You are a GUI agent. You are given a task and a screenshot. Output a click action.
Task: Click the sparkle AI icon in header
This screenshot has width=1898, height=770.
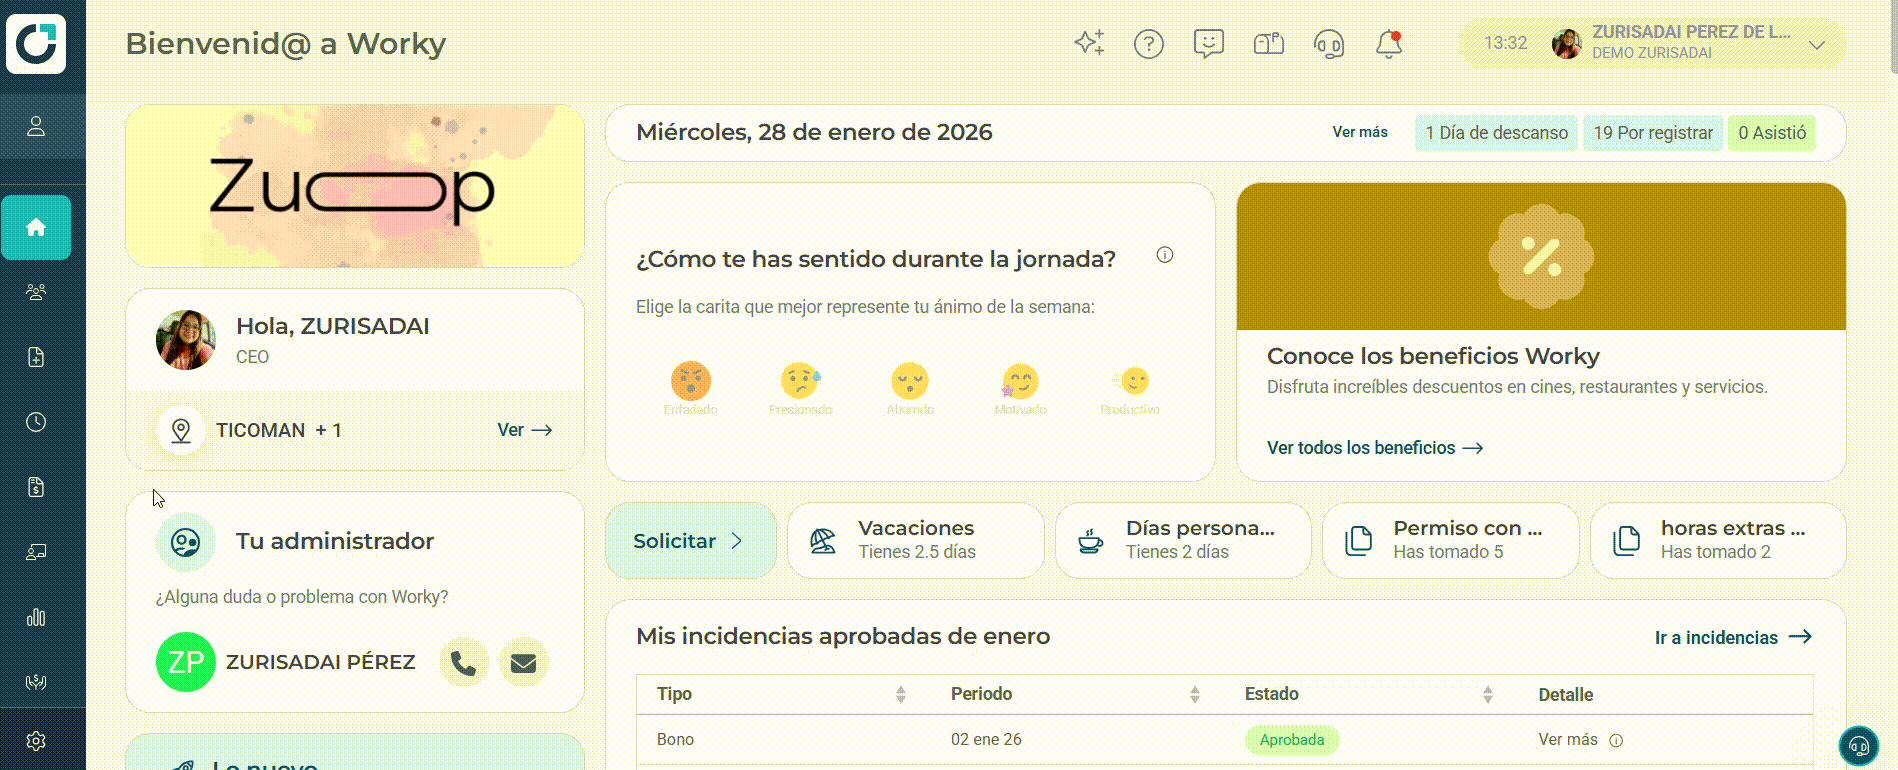coord(1089,43)
